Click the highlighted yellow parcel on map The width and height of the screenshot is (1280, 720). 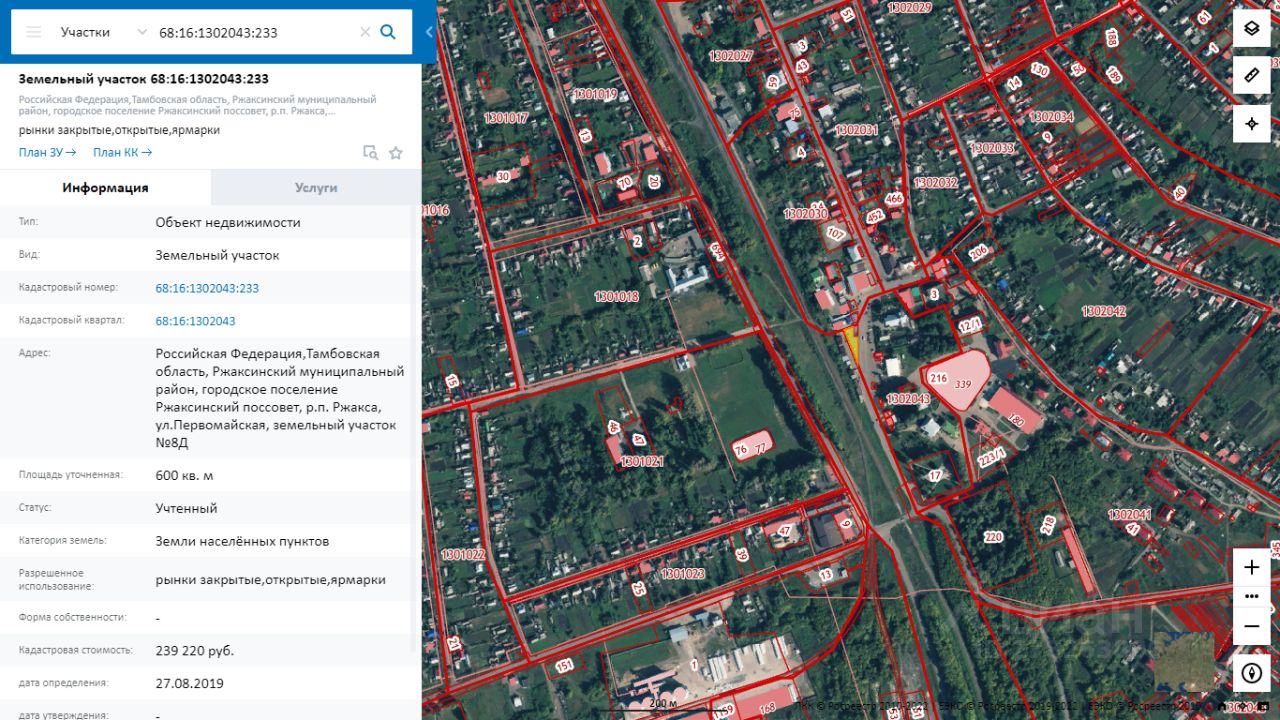click(x=852, y=343)
